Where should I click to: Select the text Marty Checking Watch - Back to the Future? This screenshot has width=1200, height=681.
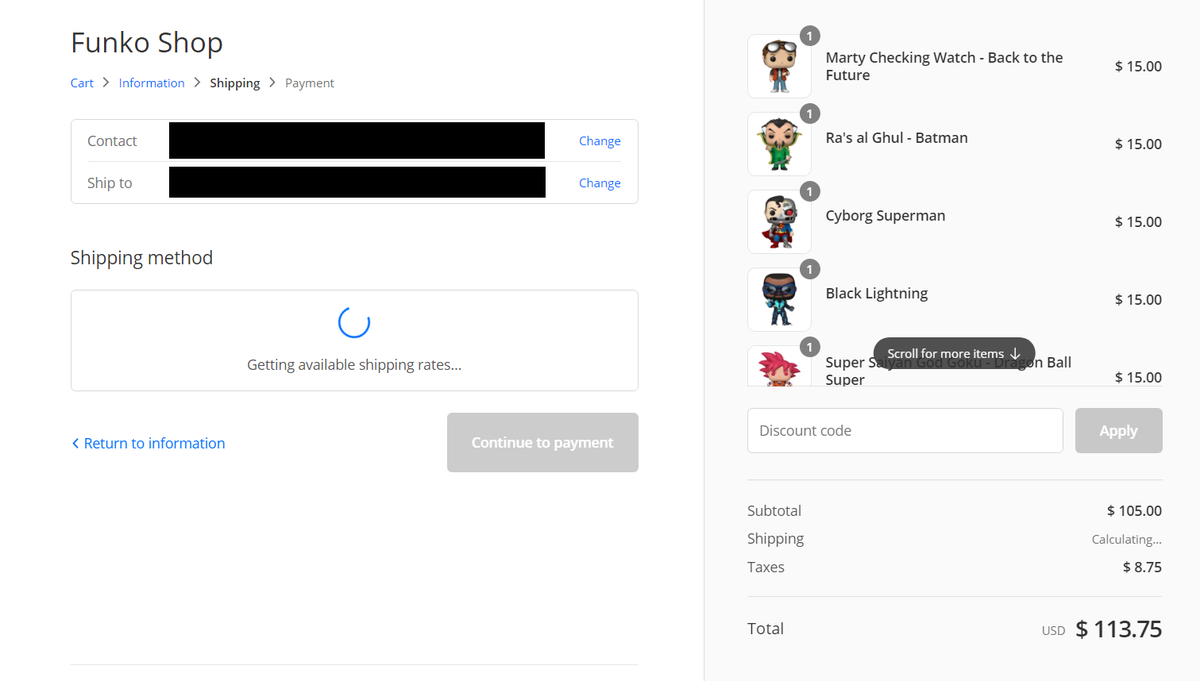tap(944, 66)
